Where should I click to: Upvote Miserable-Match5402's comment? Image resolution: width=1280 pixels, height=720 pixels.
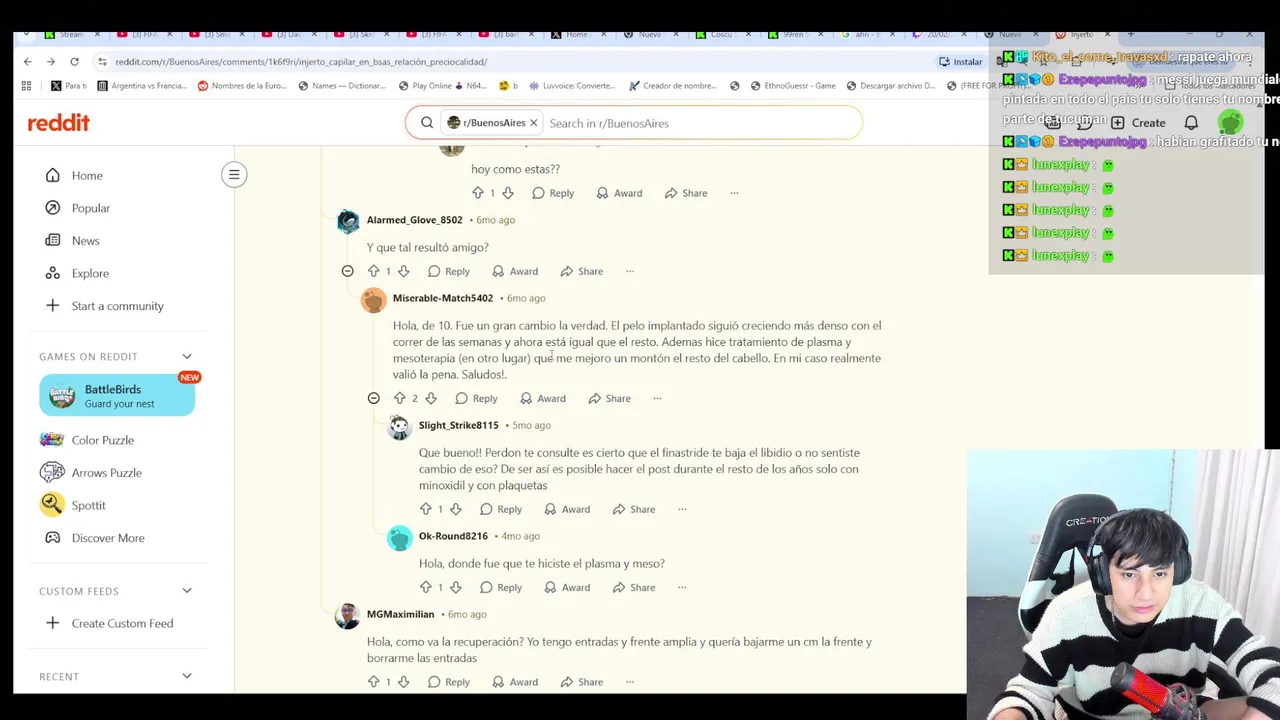(x=399, y=398)
